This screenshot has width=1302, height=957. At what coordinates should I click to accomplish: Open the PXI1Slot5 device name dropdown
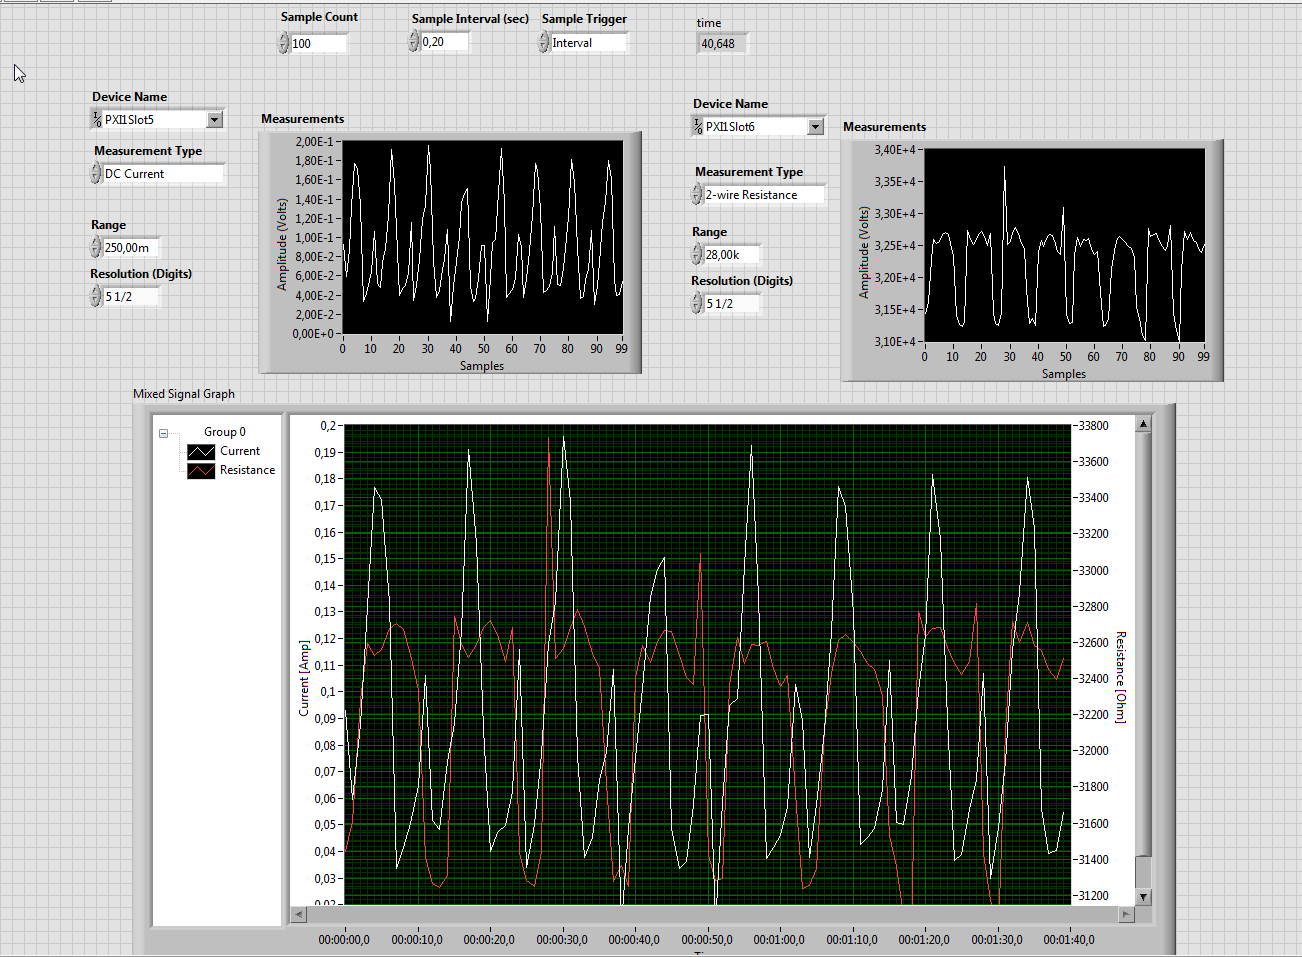coord(214,120)
